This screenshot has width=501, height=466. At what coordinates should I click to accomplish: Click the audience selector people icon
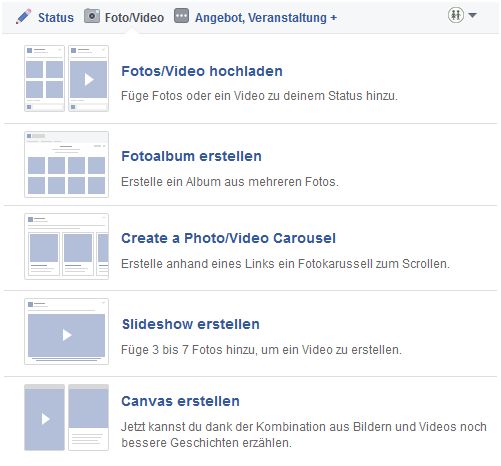456,15
